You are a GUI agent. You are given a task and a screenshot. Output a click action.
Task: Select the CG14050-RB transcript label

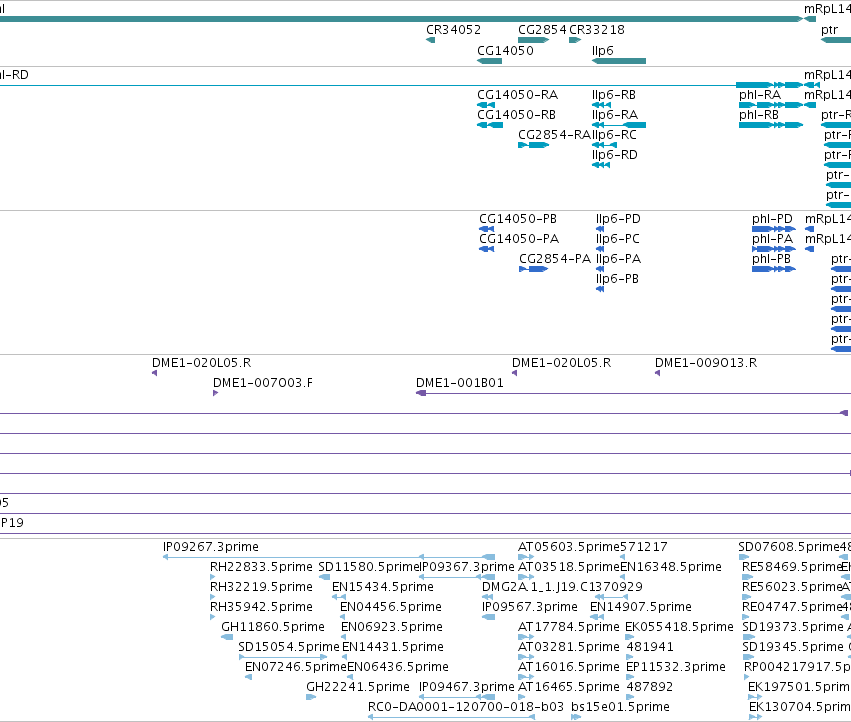click(516, 115)
